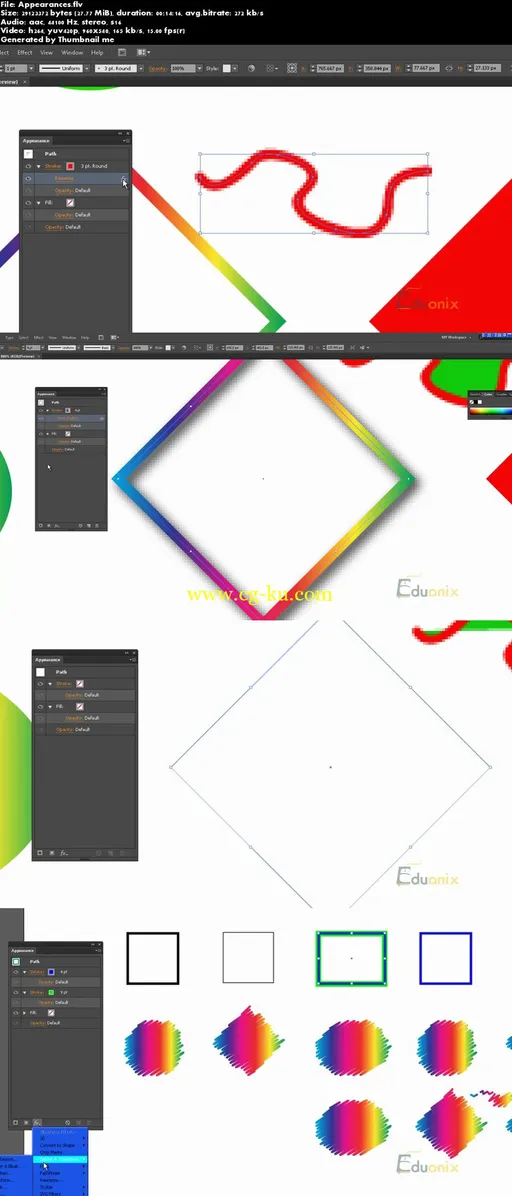Expand Fill triangle in bottom frame panel
512x1196 pixels.
pyautogui.click(x=24, y=1012)
